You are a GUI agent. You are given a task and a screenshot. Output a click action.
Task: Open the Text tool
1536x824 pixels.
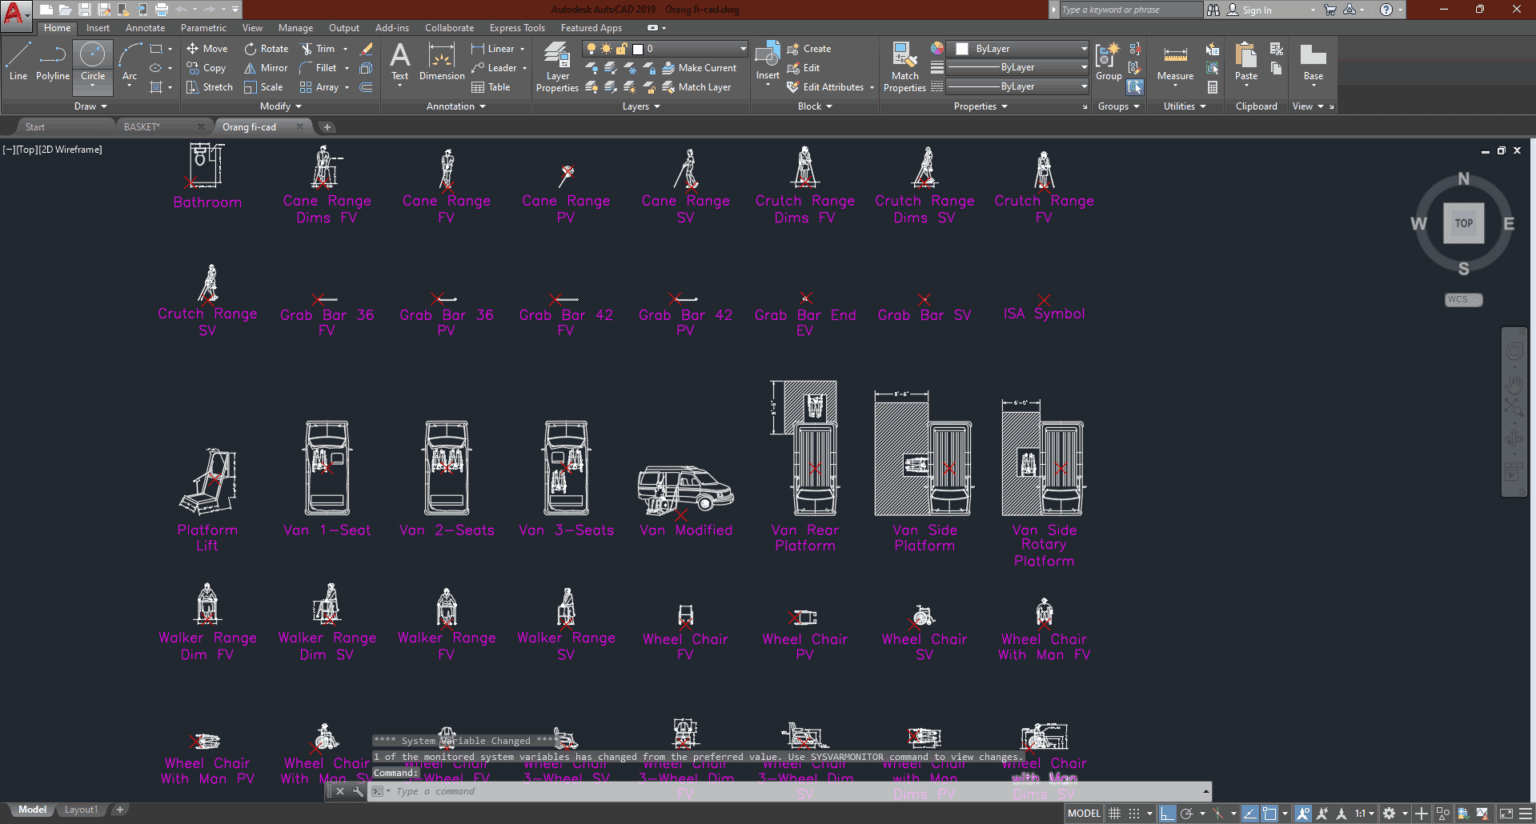click(x=399, y=64)
